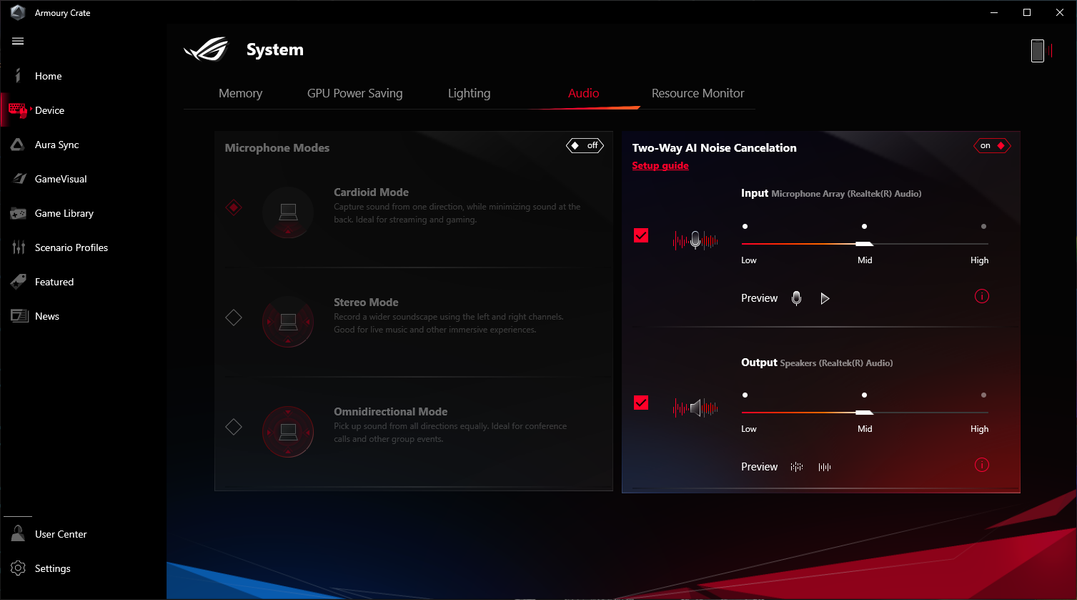Turn off Two-Way AI Noise Cancelation
This screenshot has height=600, width=1077.
(x=992, y=146)
